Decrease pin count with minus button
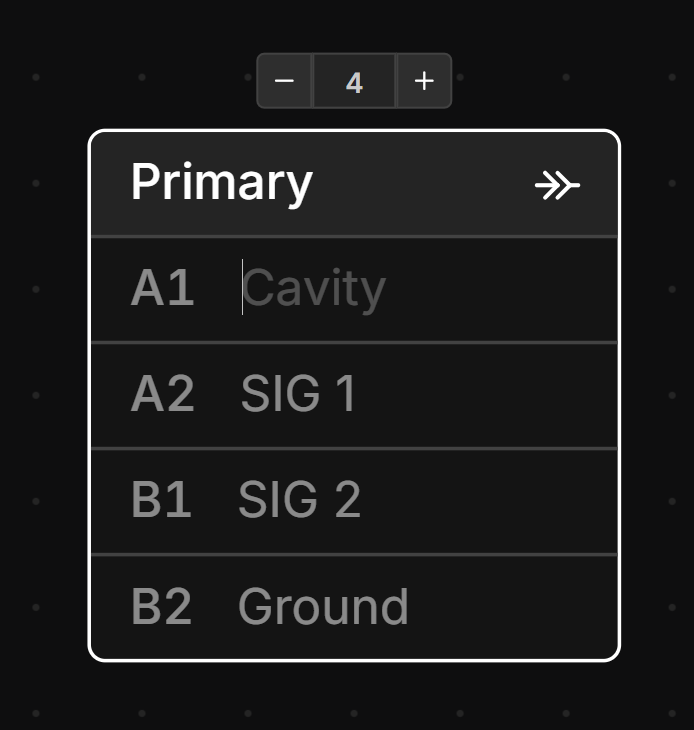 (285, 81)
